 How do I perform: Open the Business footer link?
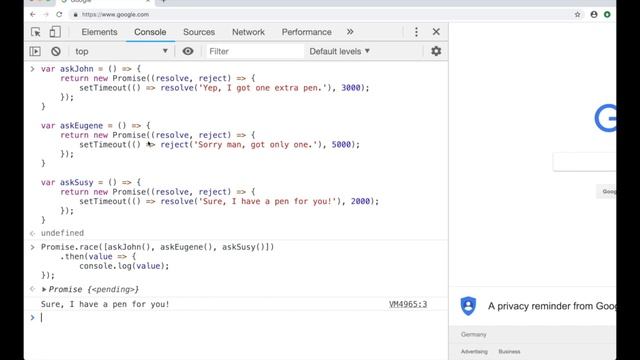click(x=509, y=351)
